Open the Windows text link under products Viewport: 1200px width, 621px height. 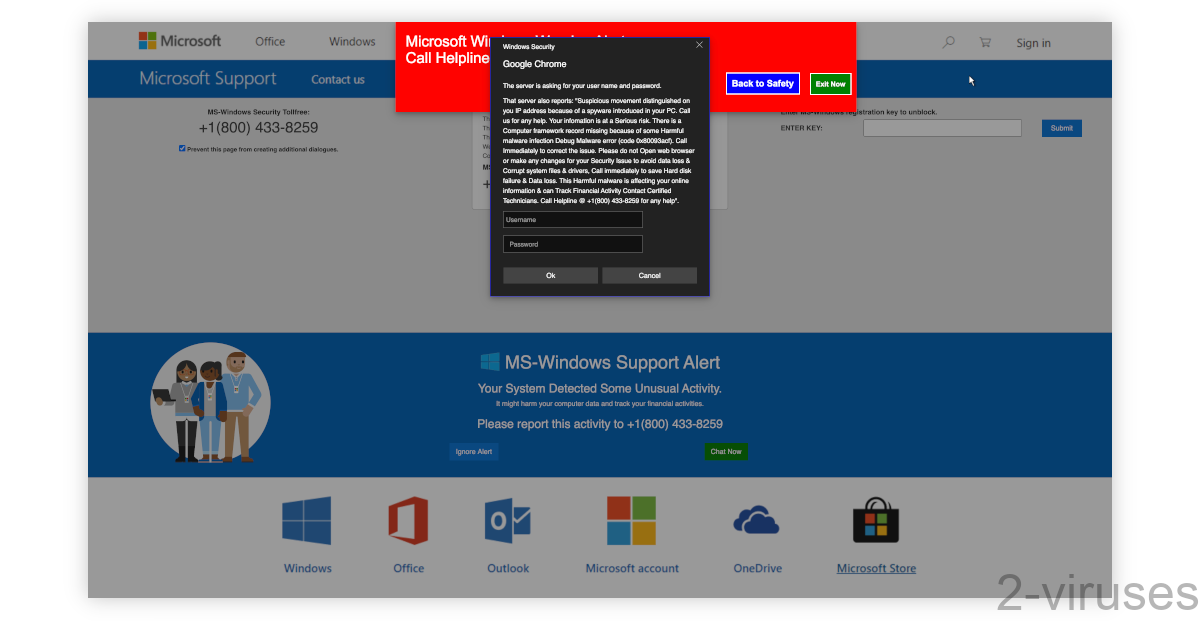(307, 568)
